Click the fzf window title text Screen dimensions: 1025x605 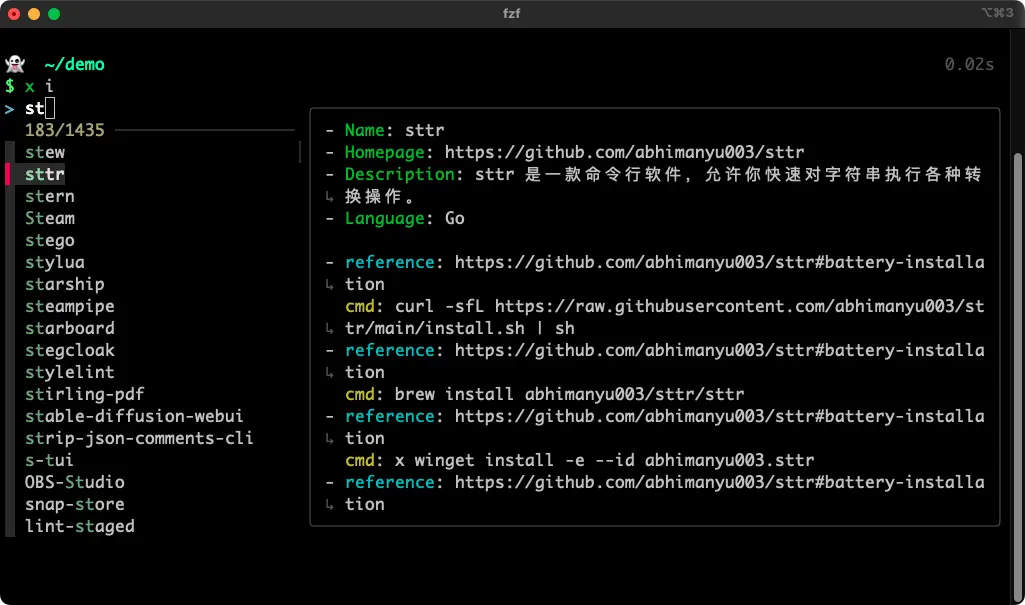click(x=511, y=13)
